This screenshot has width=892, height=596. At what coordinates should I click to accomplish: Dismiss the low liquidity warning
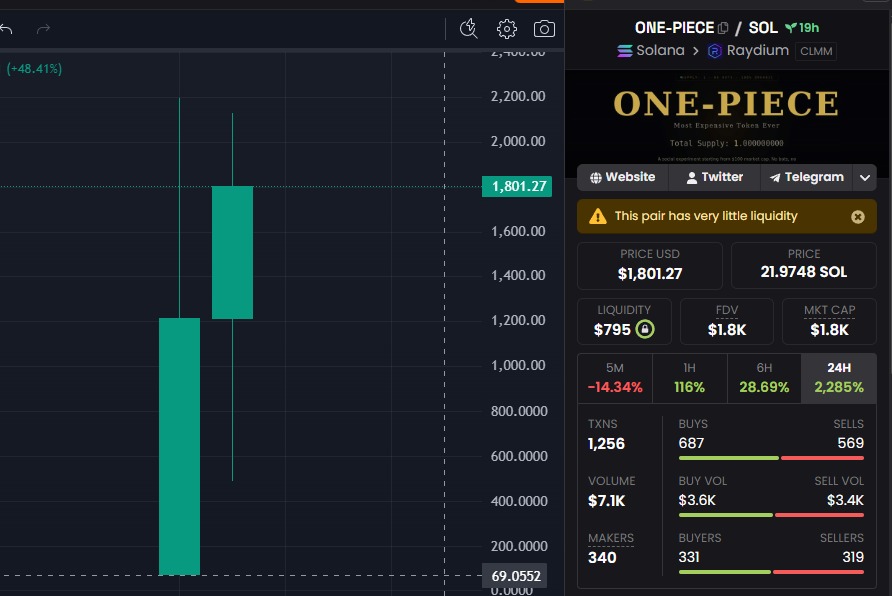click(x=858, y=217)
